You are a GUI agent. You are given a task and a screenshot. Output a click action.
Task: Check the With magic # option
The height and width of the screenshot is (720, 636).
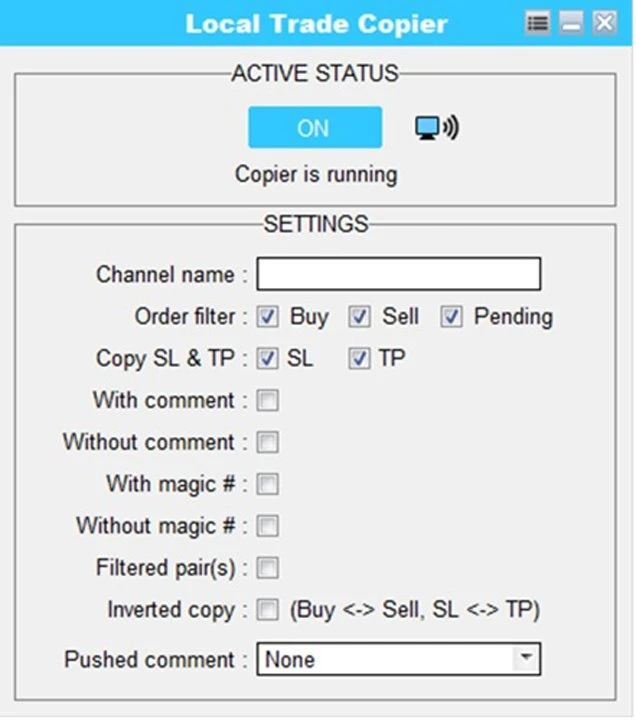click(267, 485)
